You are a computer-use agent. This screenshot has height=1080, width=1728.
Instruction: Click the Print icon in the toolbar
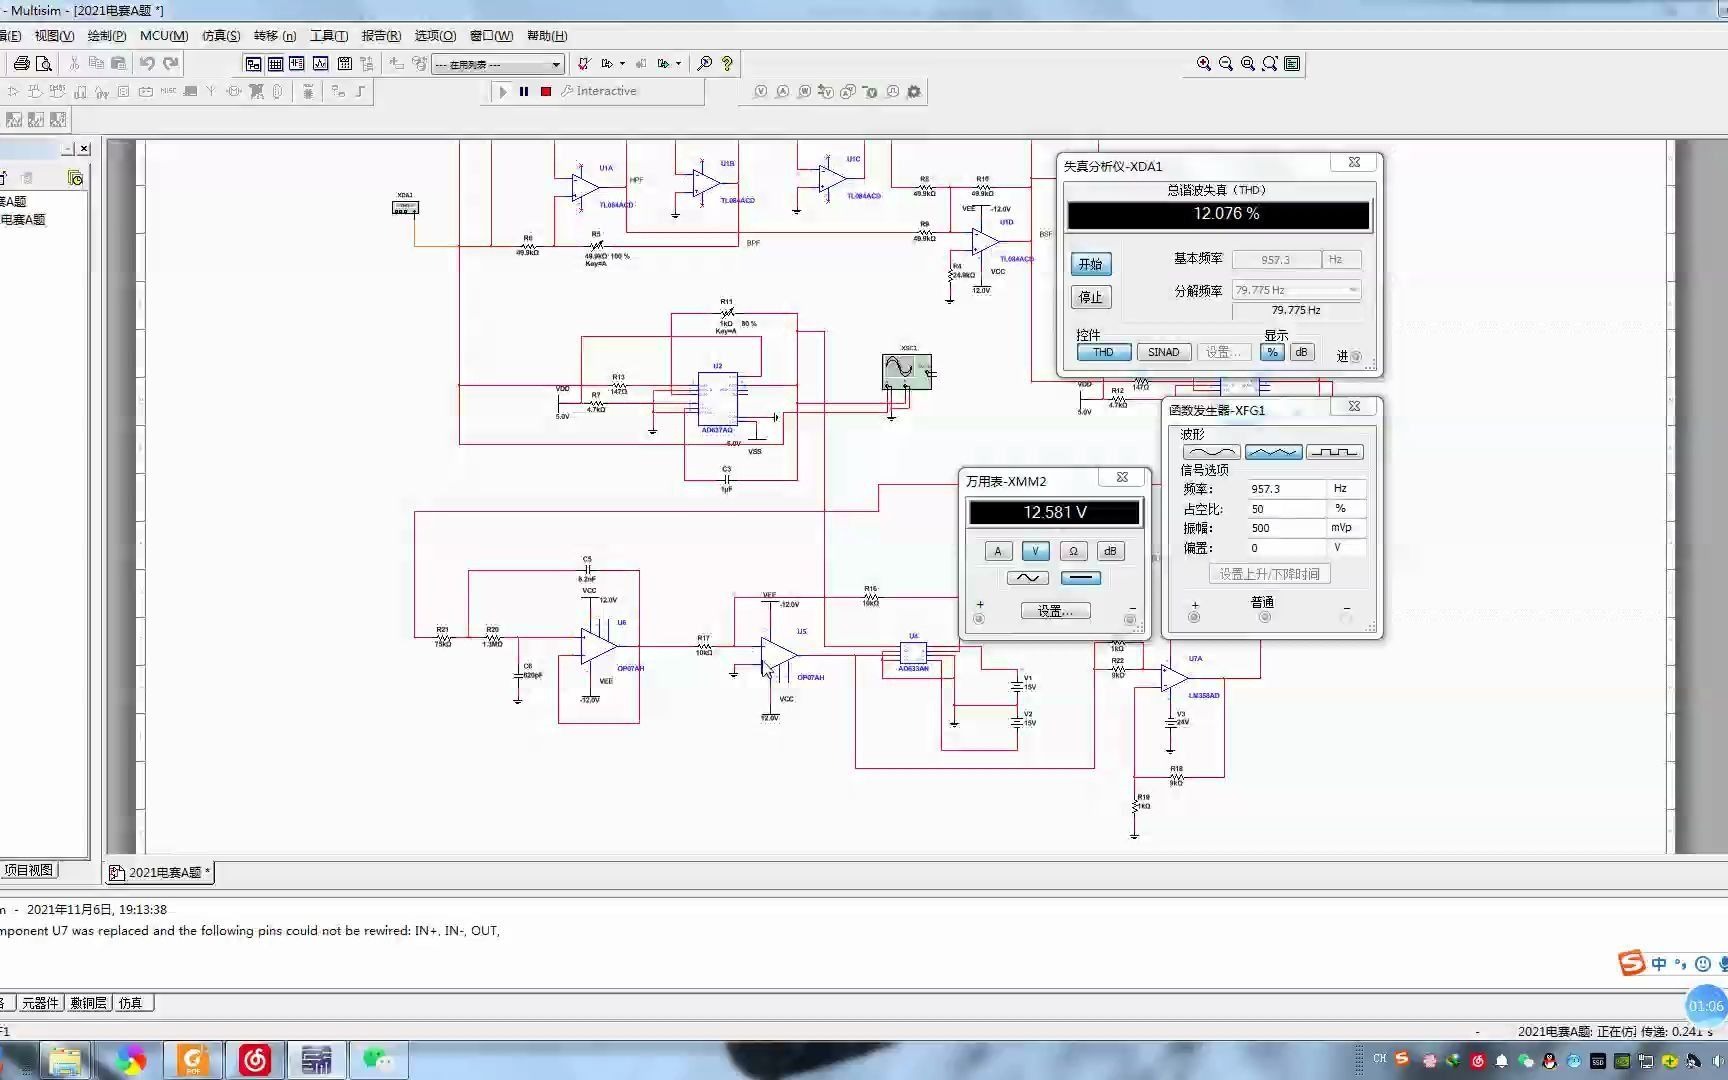21,63
